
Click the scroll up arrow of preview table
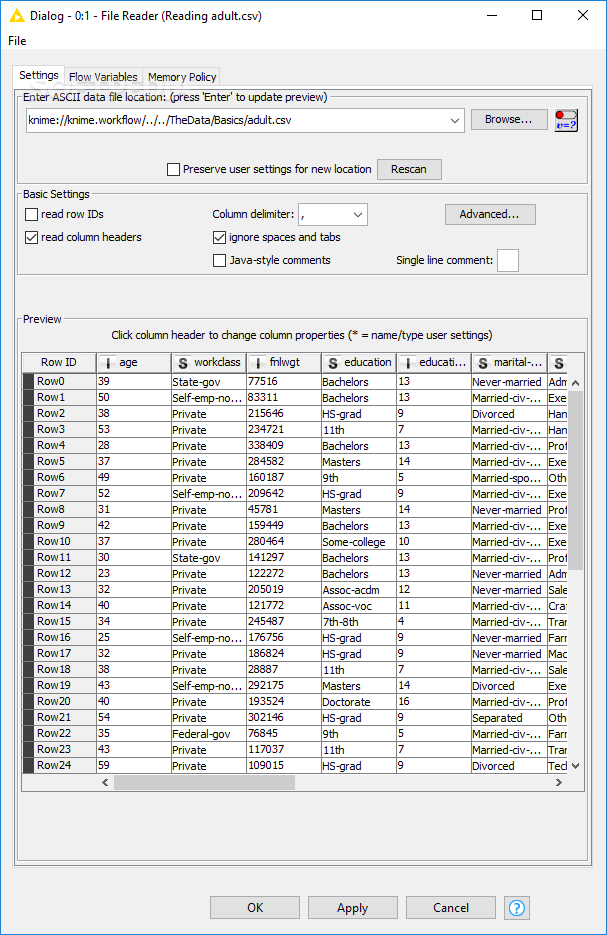pyautogui.click(x=575, y=383)
